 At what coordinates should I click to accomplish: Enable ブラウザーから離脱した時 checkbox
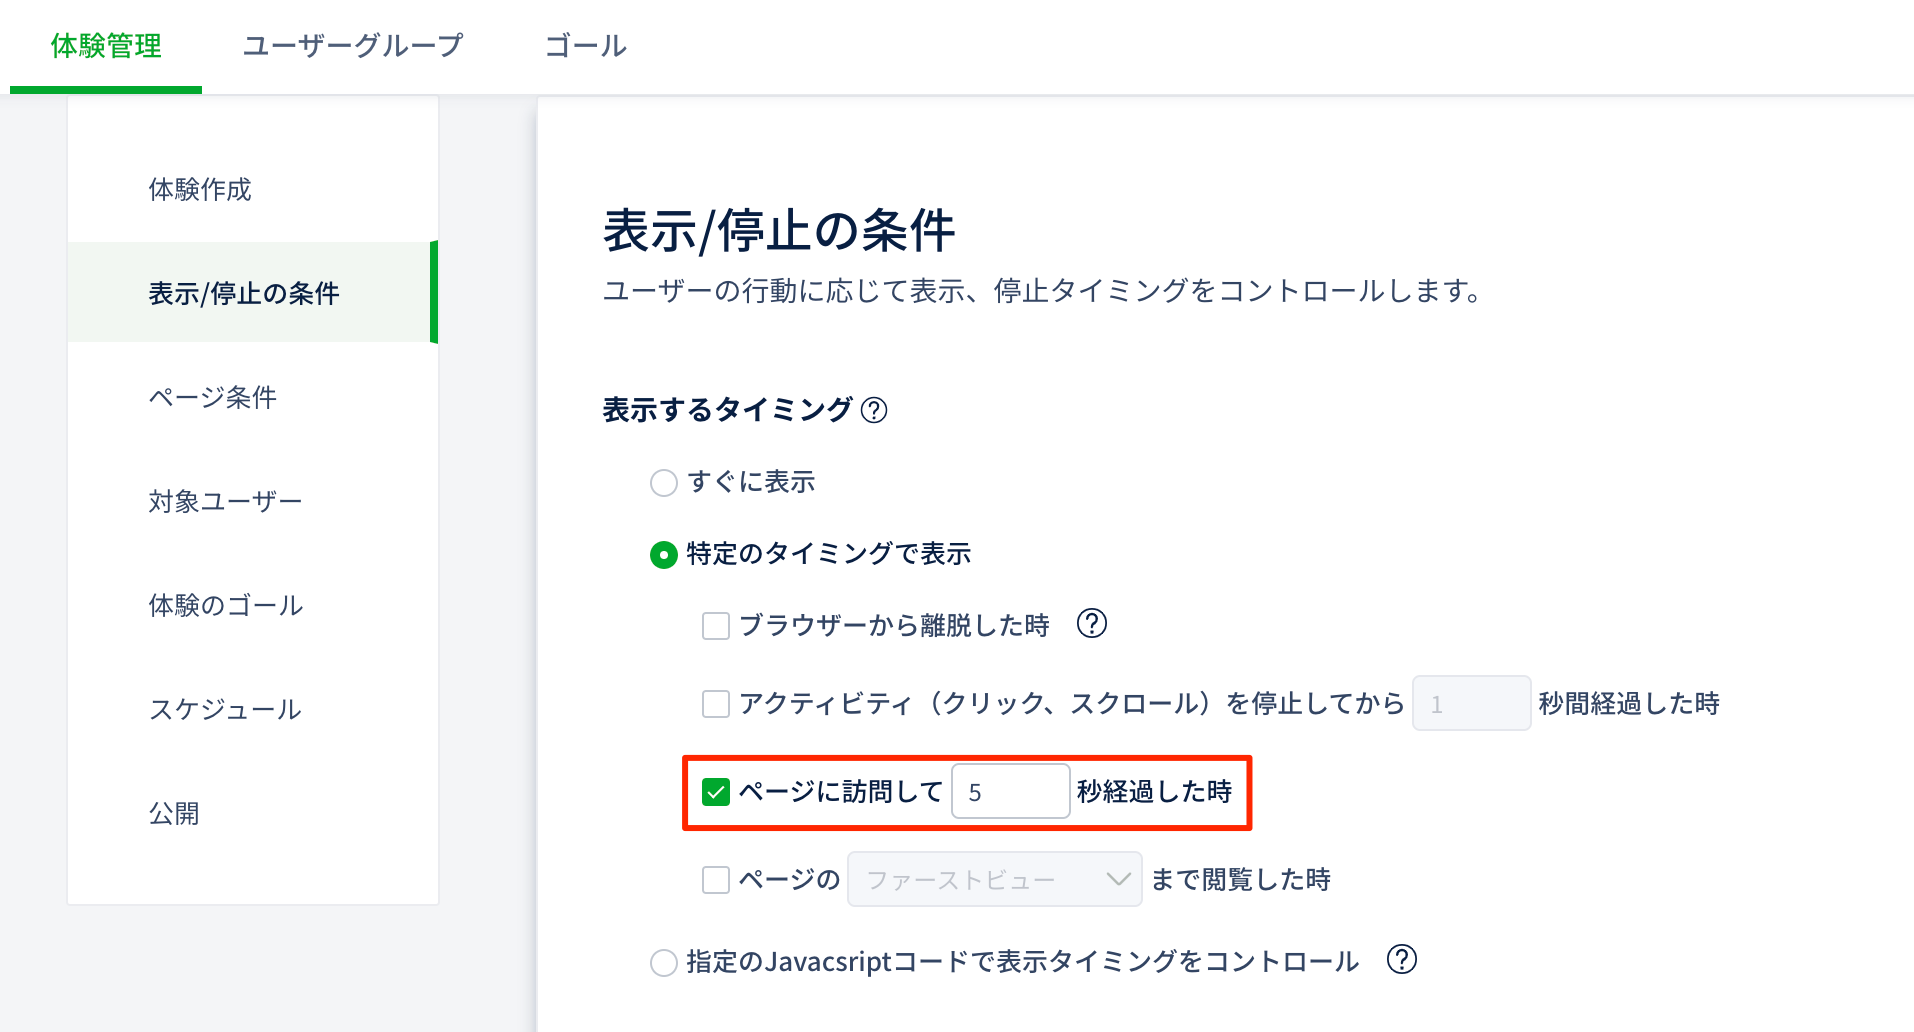point(716,626)
